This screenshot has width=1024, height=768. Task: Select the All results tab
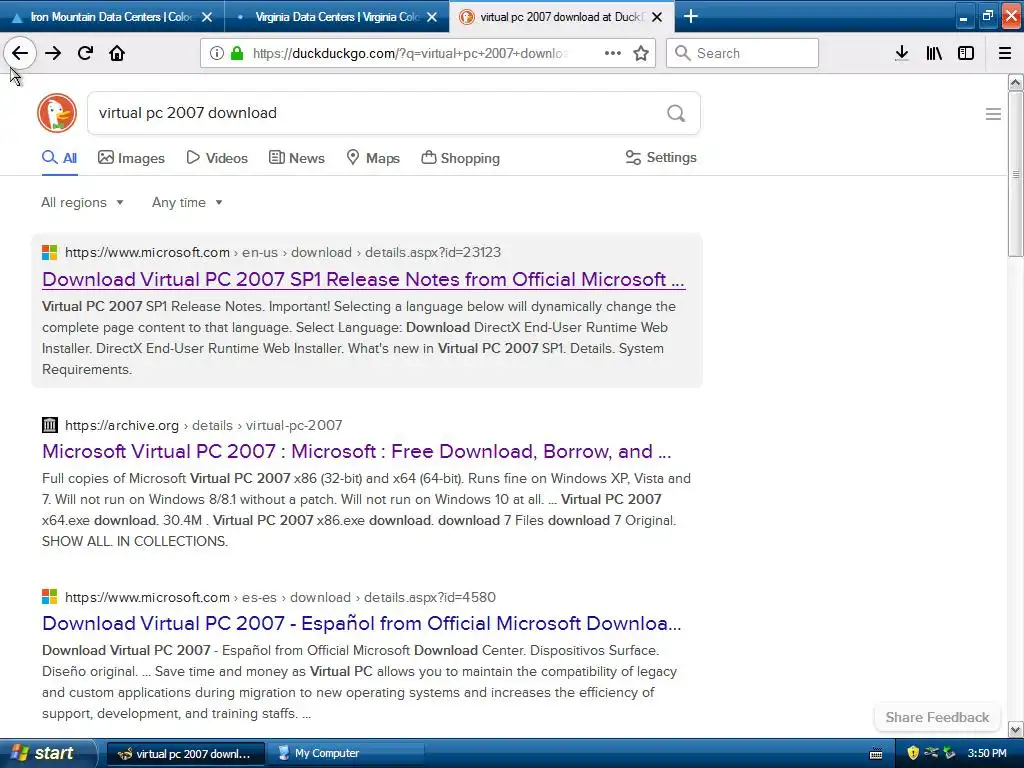pos(59,158)
